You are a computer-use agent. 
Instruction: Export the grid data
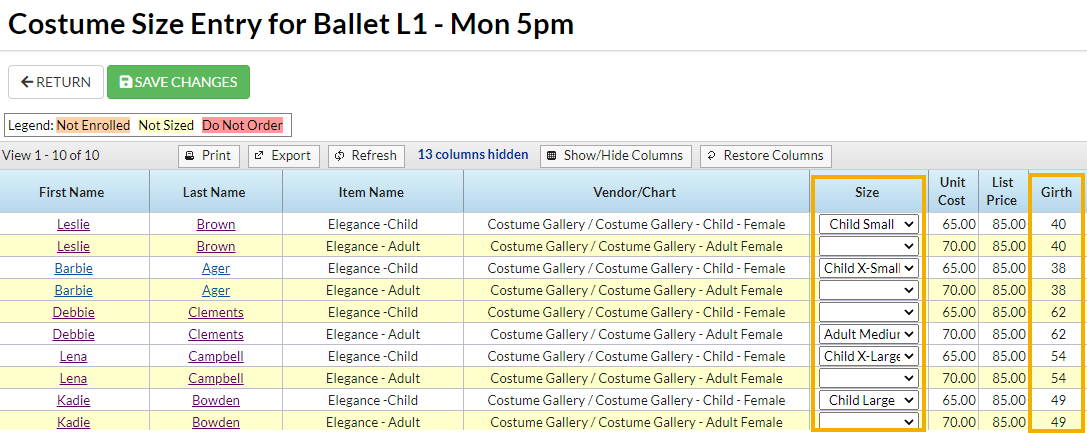click(x=284, y=156)
